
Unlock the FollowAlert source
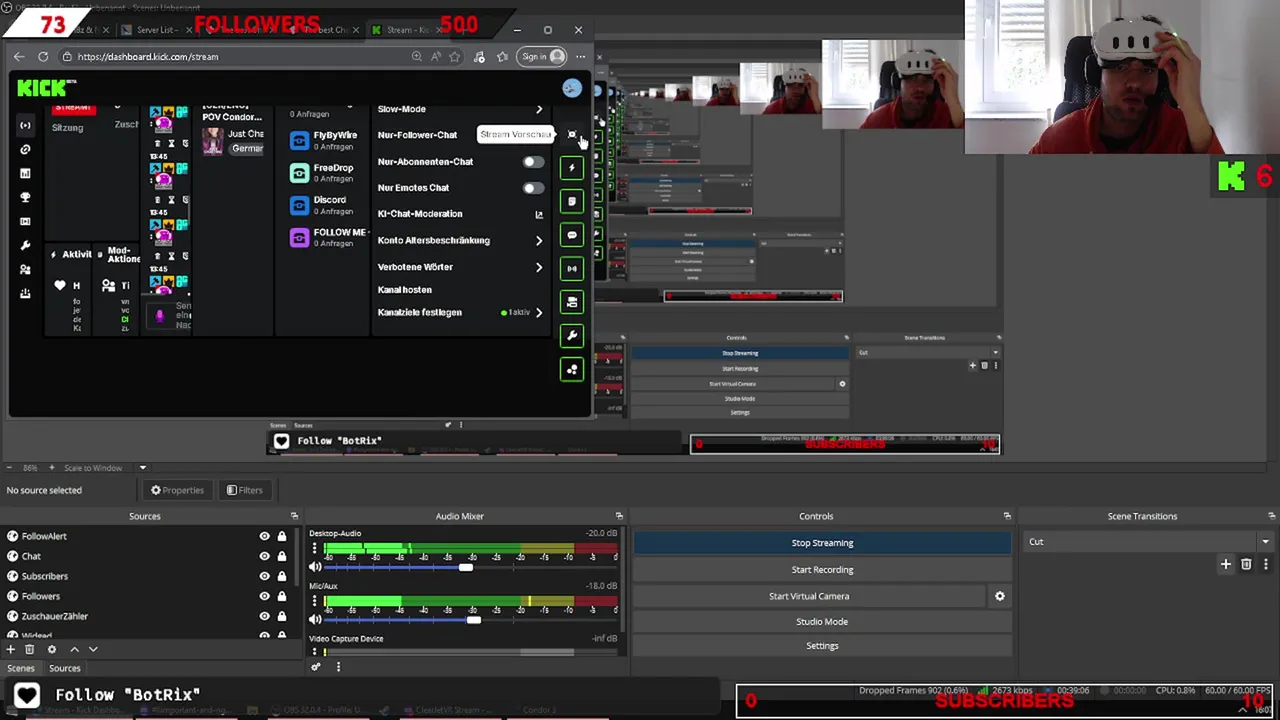282,536
